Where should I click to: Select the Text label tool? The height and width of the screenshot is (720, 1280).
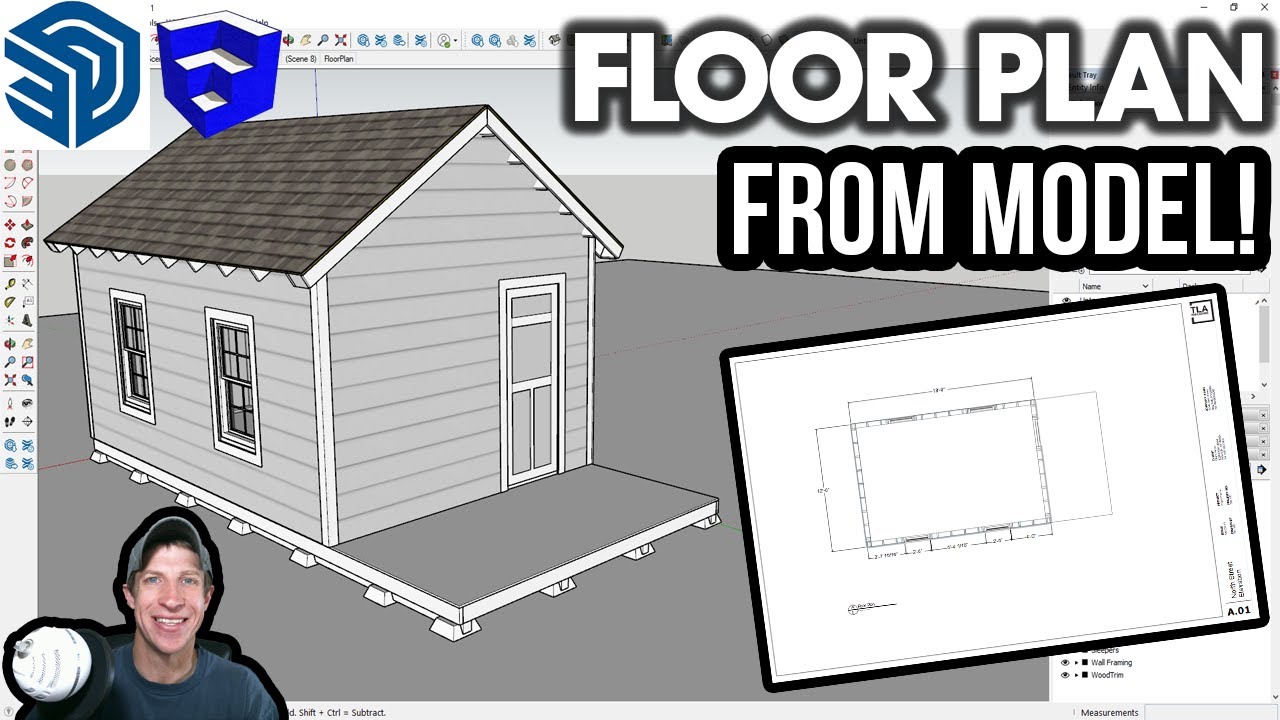pos(27,302)
